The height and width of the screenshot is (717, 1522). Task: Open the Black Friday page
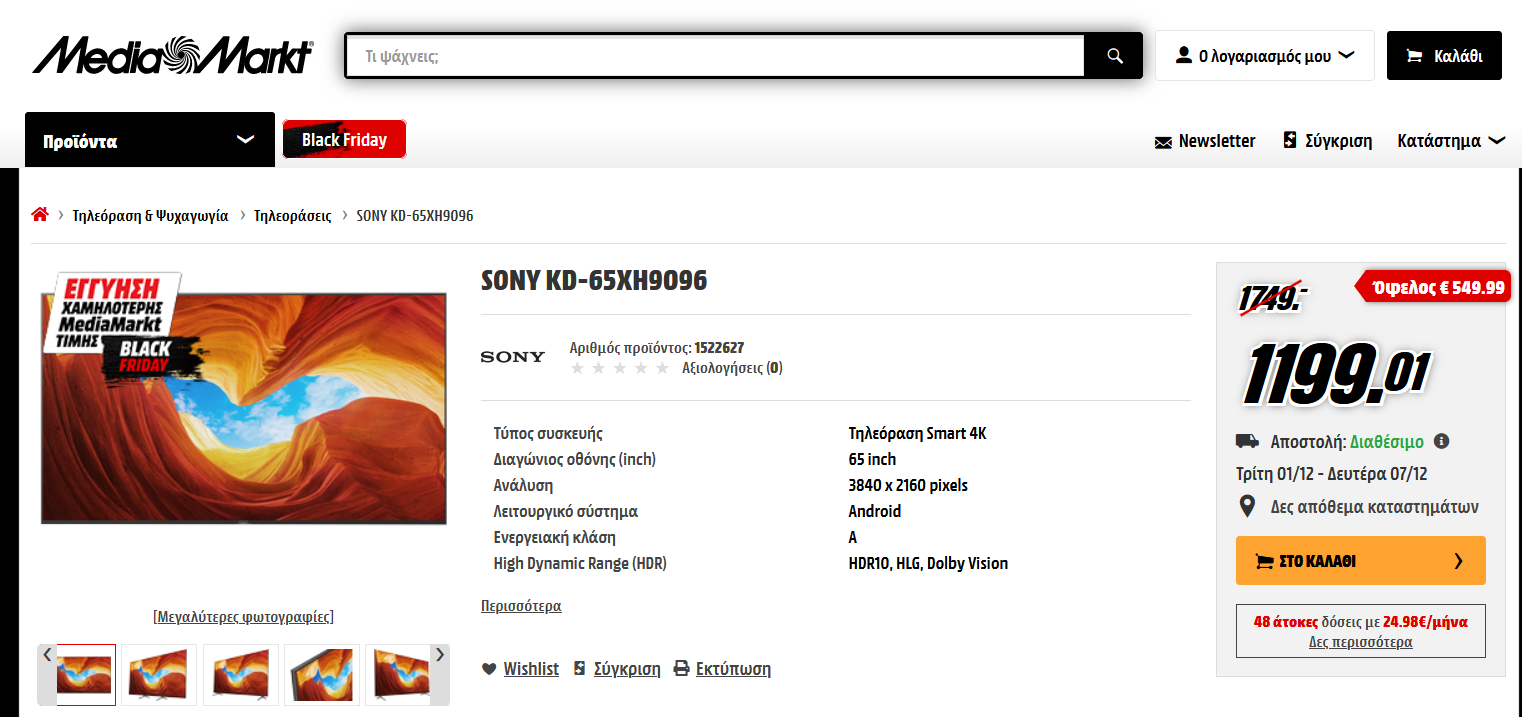coord(344,140)
